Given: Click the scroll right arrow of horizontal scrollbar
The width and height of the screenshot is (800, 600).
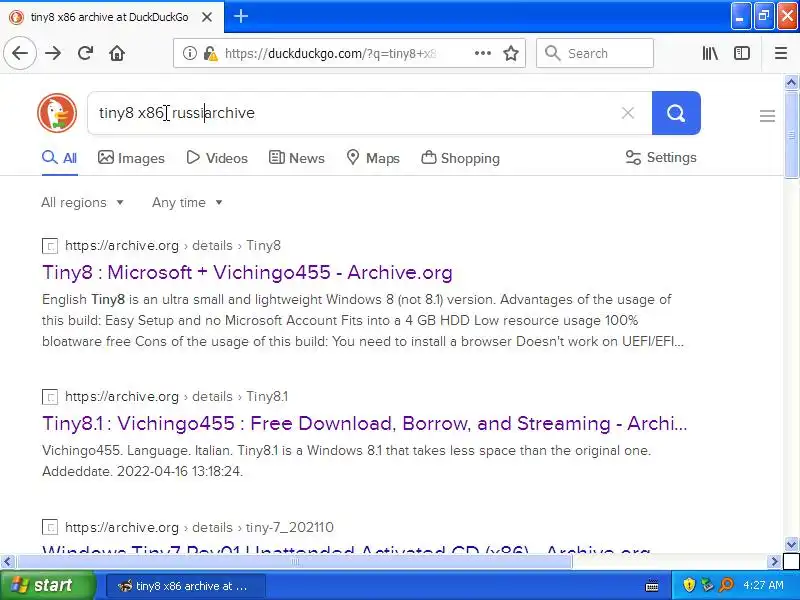Looking at the screenshot, I should coord(774,562).
